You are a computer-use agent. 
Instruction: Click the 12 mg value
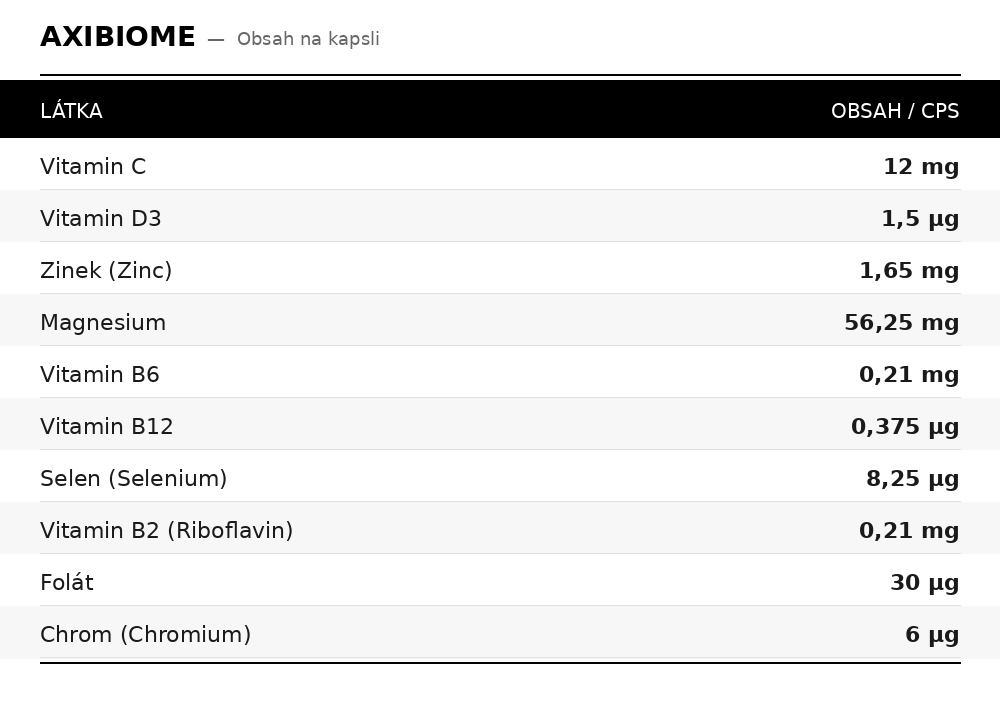click(x=920, y=167)
